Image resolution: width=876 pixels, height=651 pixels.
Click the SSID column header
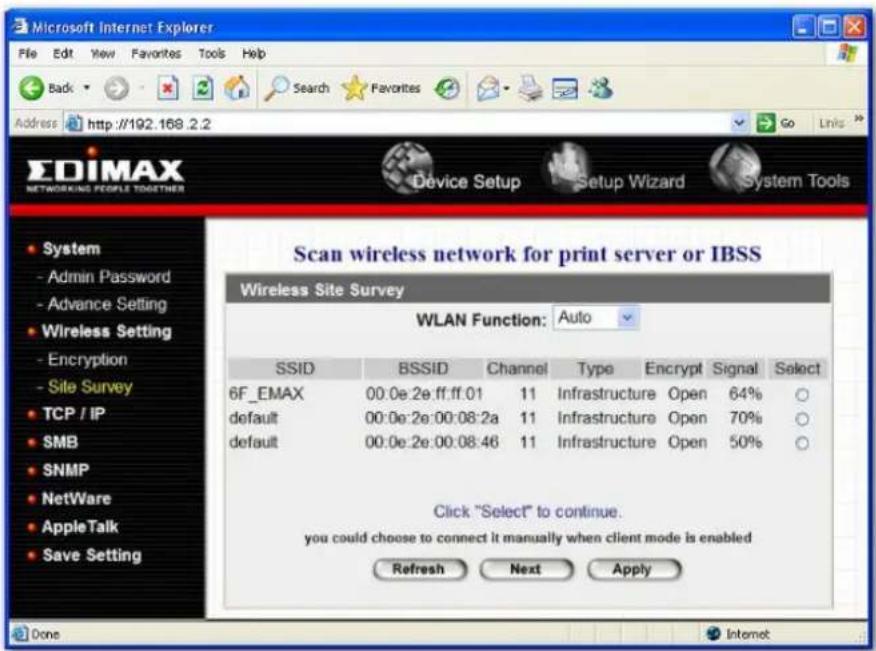tap(295, 369)
